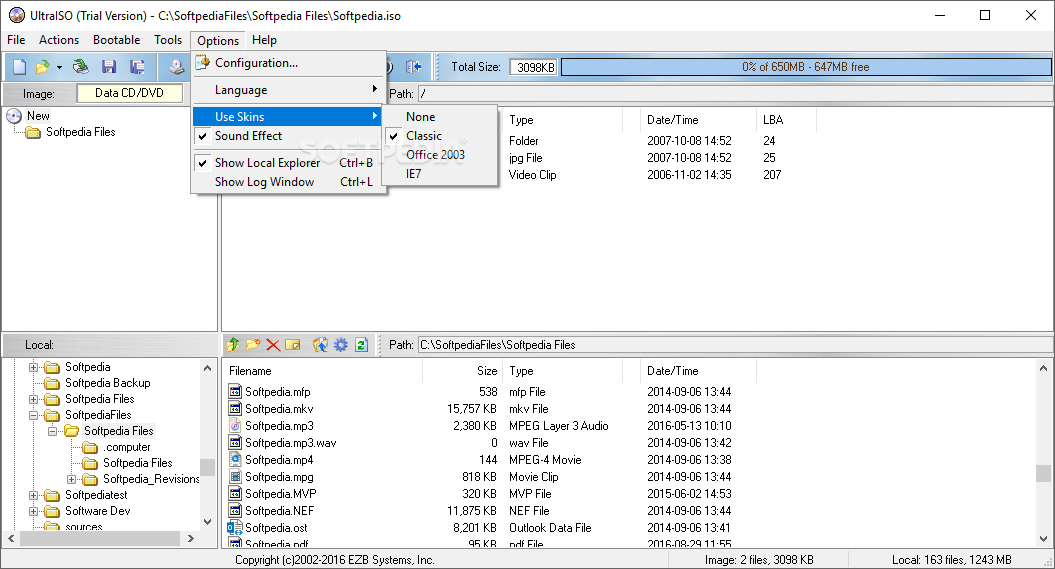Open the Bootable menu
The height and width of the screenshot is (569, 1055).
coord(116,40)
